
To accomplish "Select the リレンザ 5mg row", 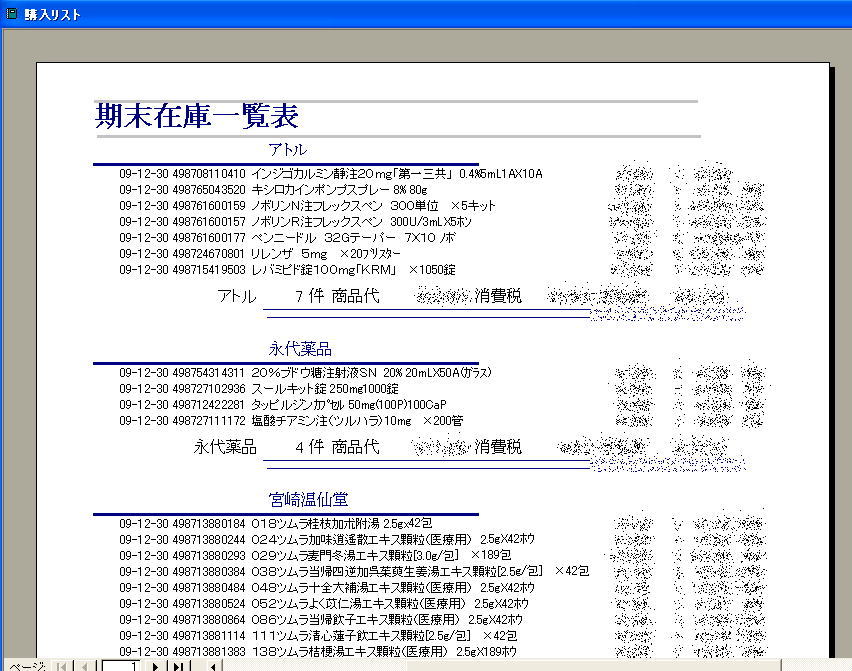I will [x=260, y=254].
